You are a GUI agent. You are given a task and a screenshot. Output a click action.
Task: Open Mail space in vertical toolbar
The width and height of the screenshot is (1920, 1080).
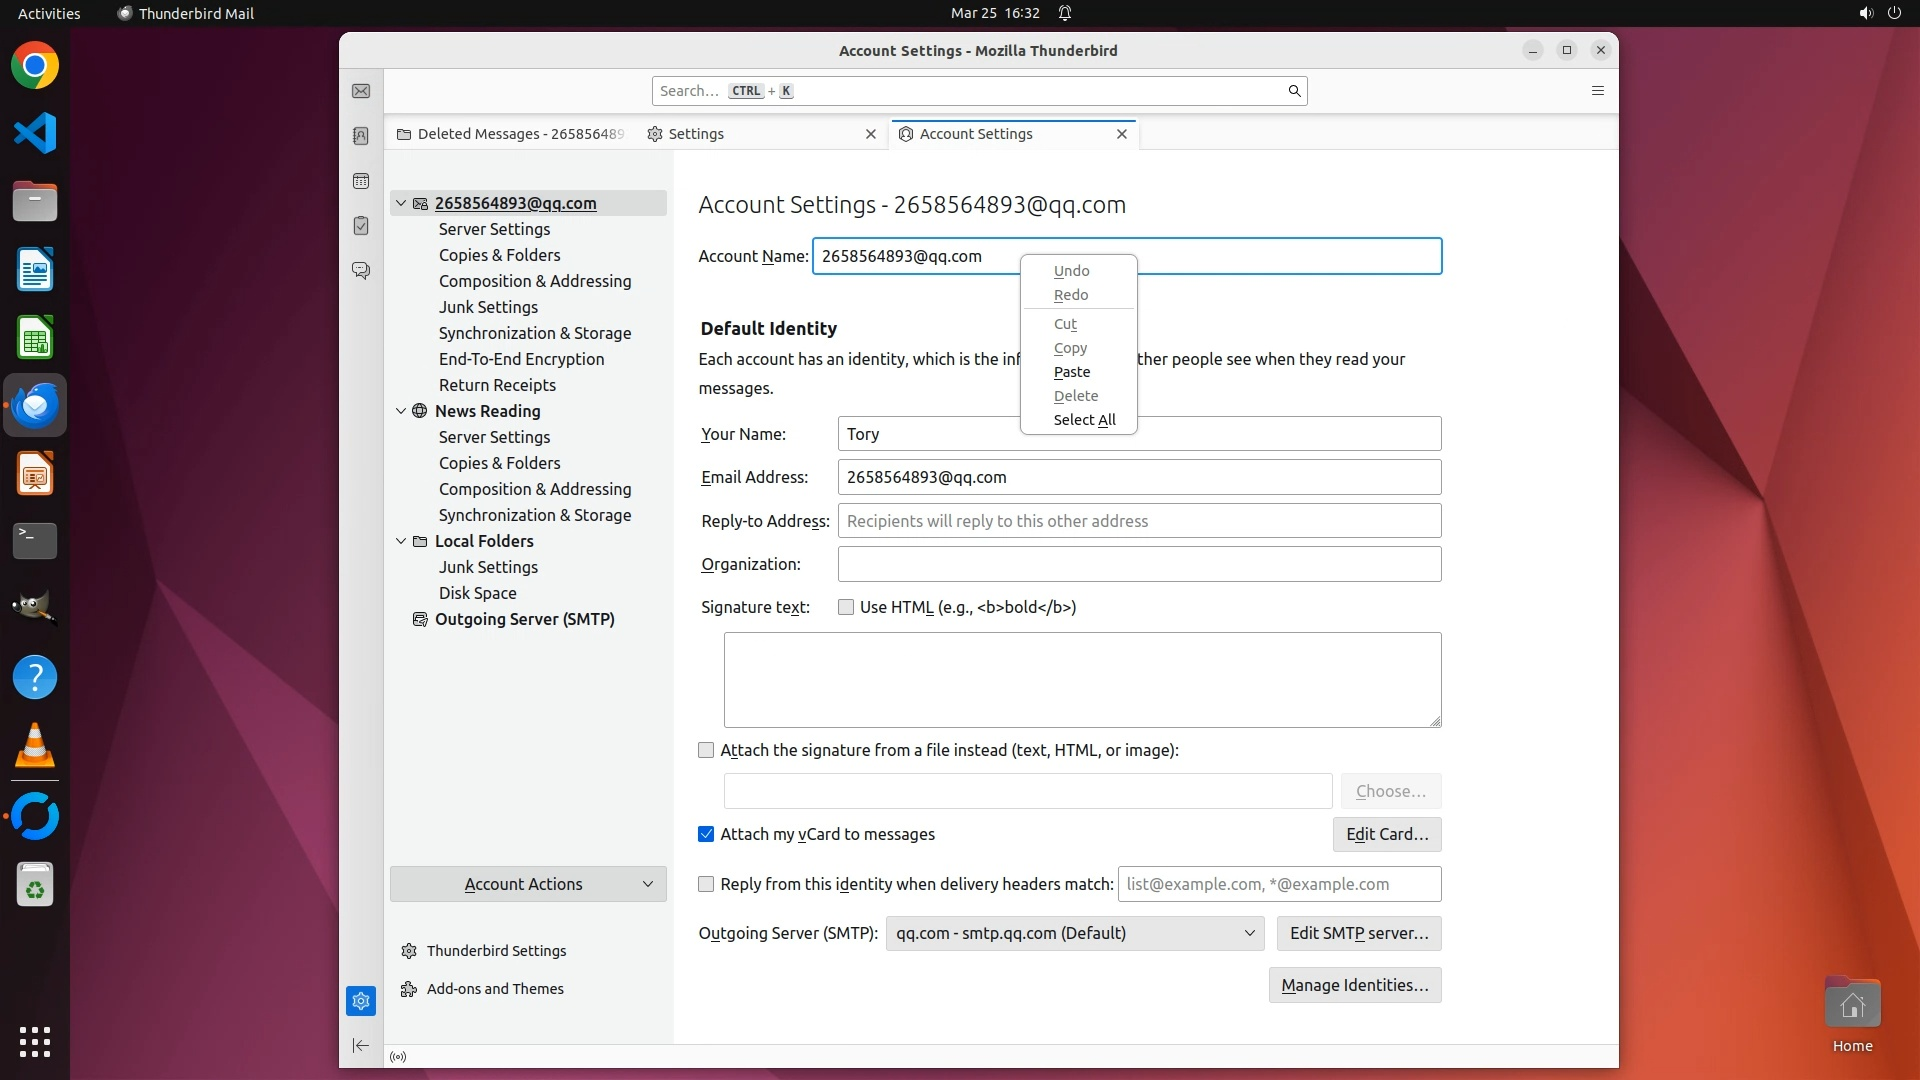361,91
